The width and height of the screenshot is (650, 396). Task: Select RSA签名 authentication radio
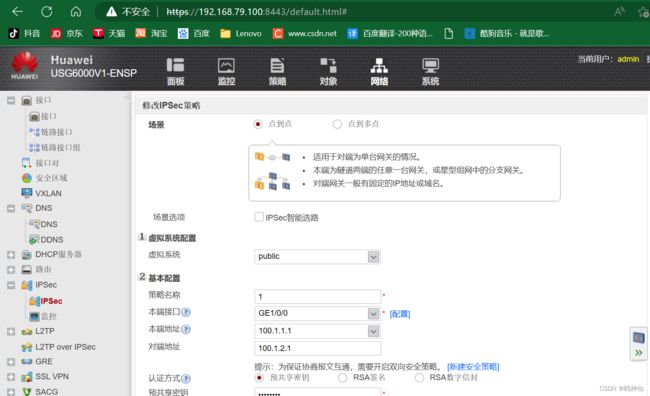click(x=342, y=378)
